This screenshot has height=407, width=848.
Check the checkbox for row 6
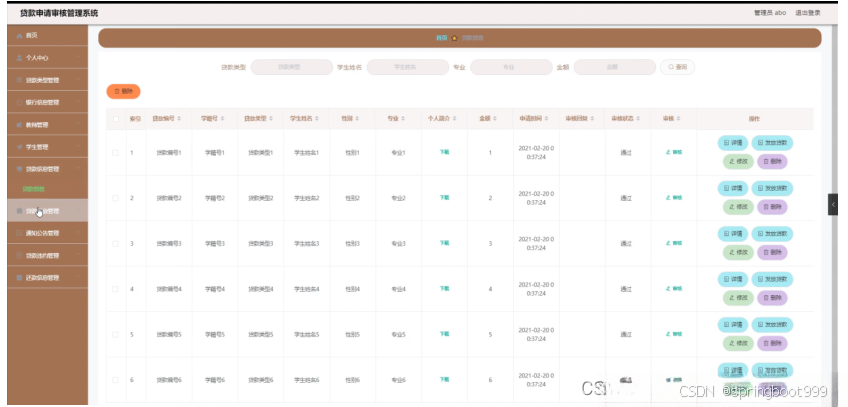pos(115,380)
